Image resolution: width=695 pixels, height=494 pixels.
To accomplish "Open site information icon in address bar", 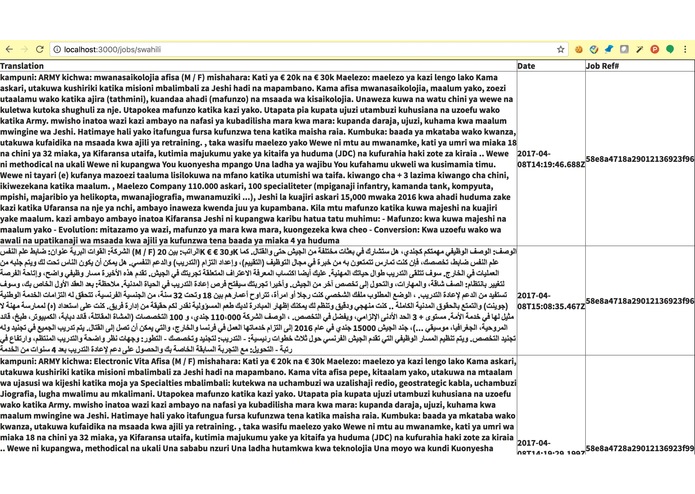I will coord(57,49).
